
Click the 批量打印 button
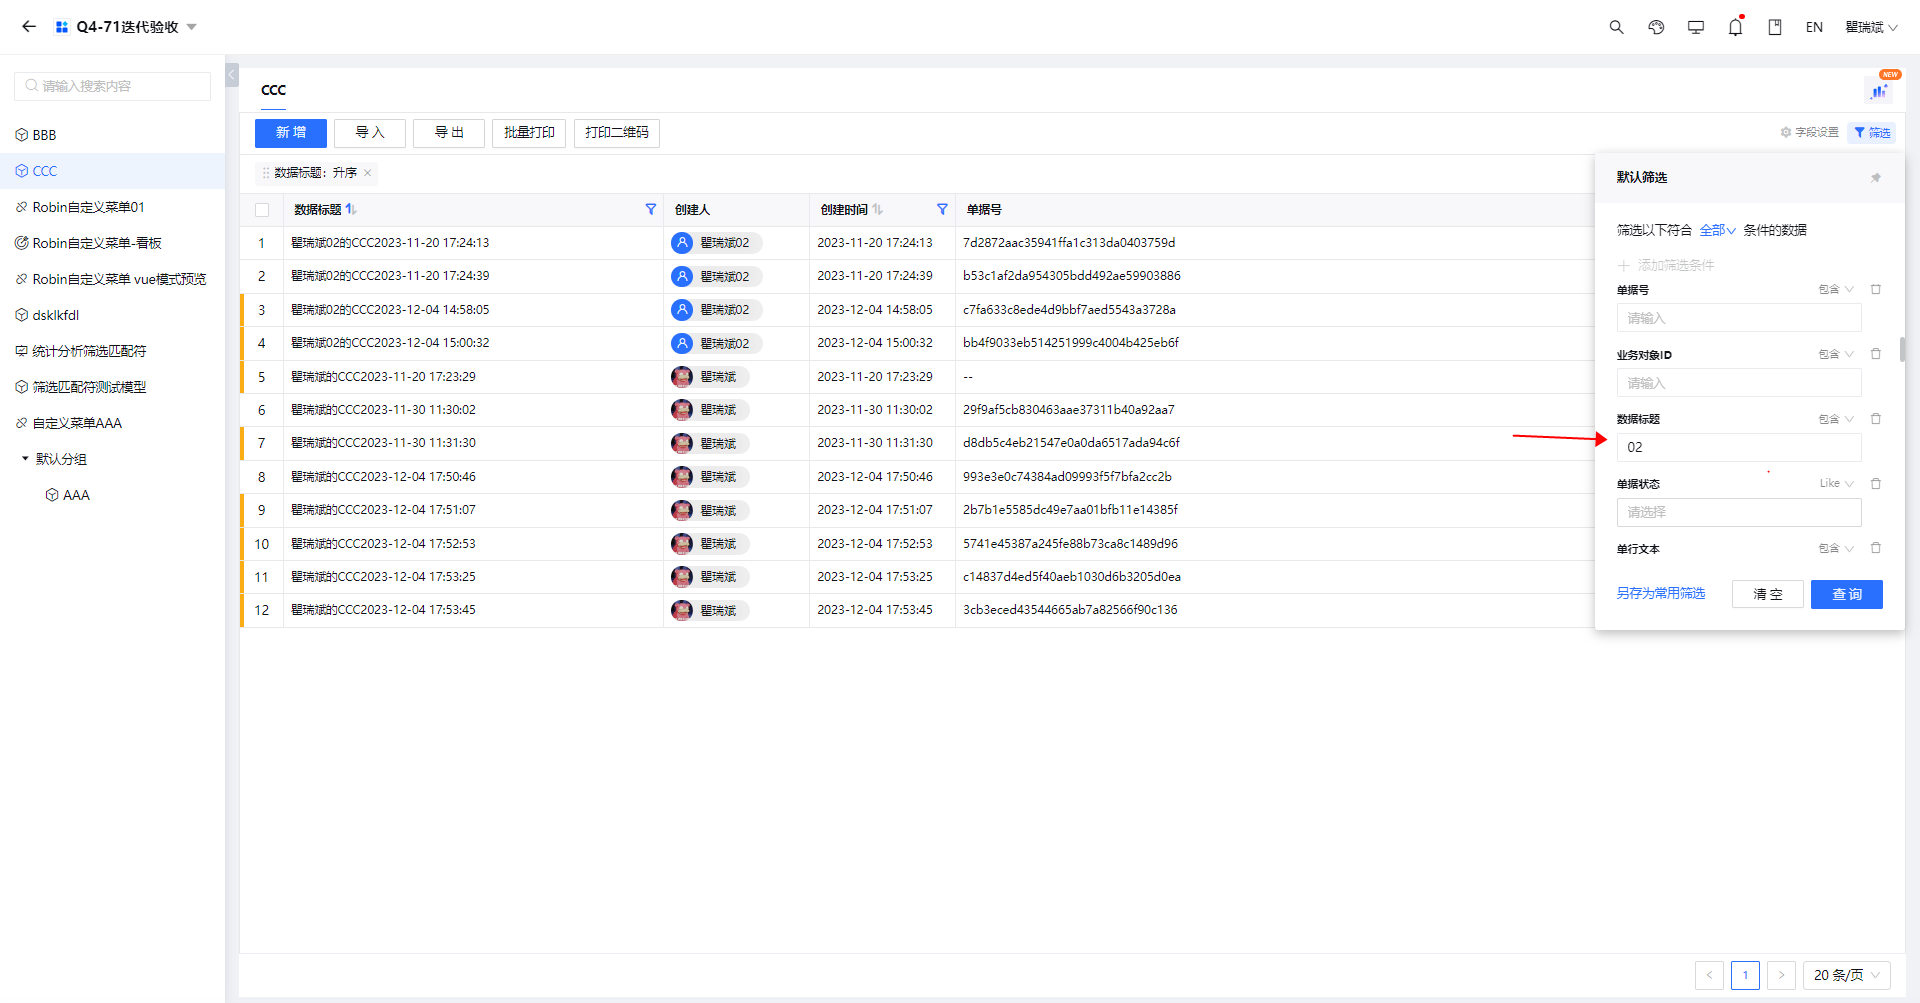[x=529, y=133]
